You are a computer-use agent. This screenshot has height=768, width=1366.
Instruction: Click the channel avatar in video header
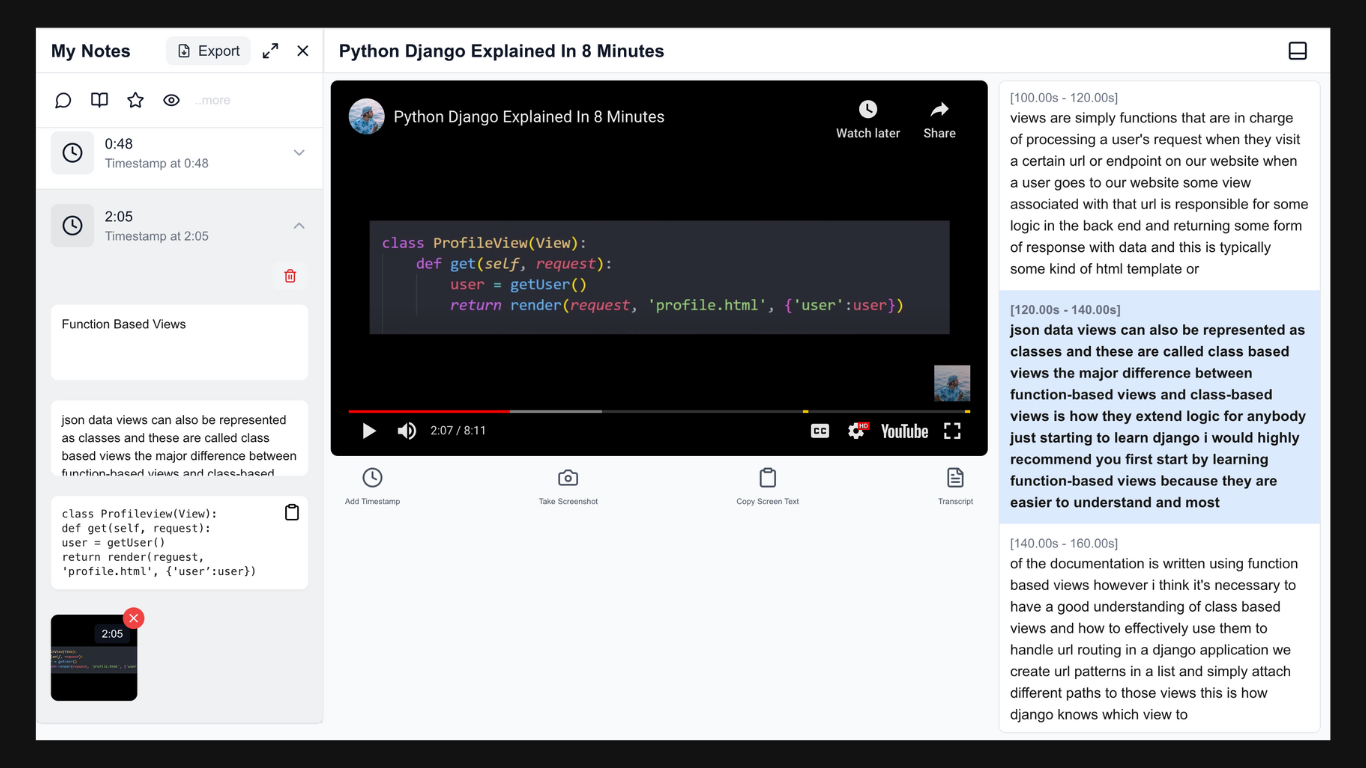367,116
